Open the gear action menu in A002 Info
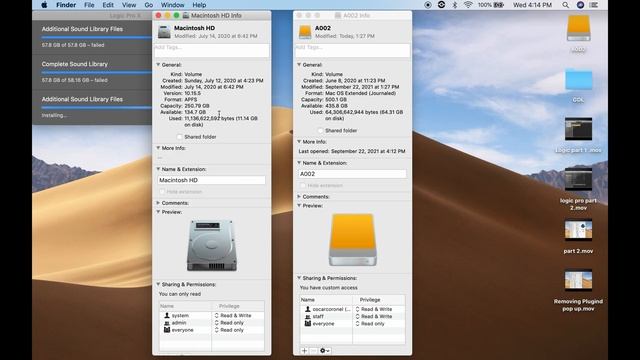640x360 pixels. pyautogui.click(x=324, y=351)
